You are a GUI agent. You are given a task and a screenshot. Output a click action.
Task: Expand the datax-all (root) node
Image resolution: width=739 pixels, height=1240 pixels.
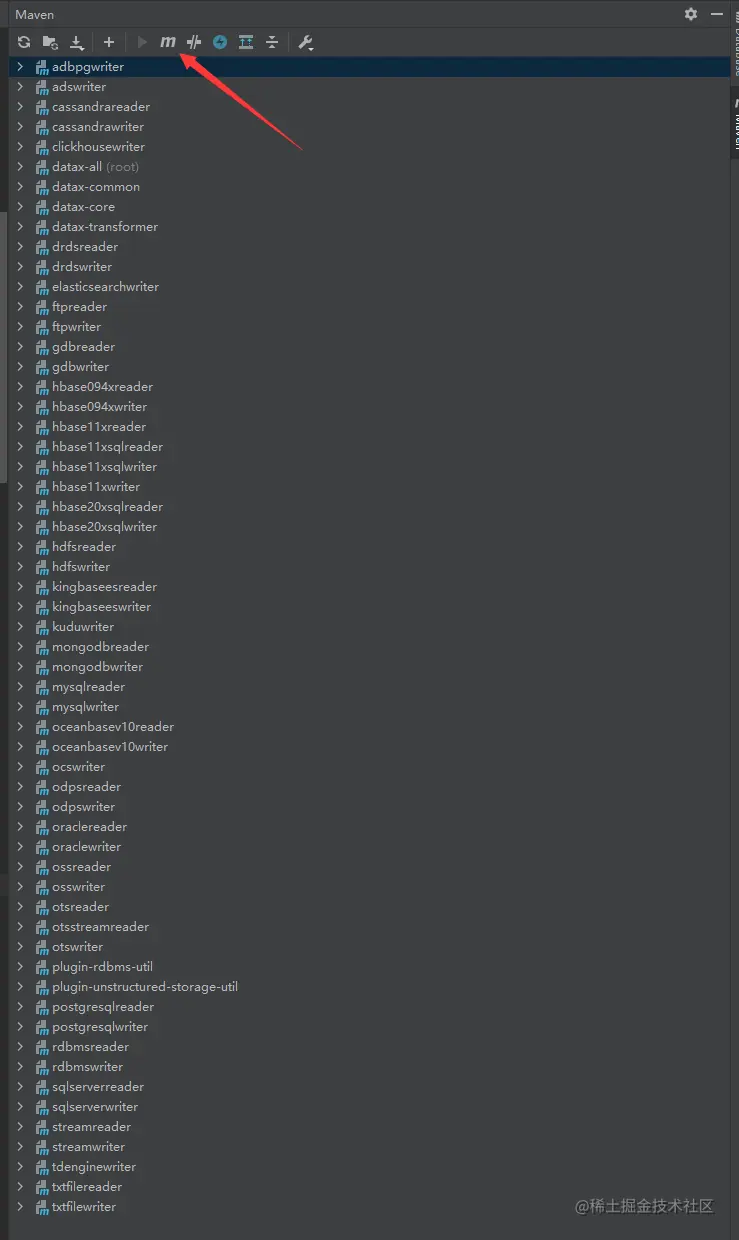point(20,167)
